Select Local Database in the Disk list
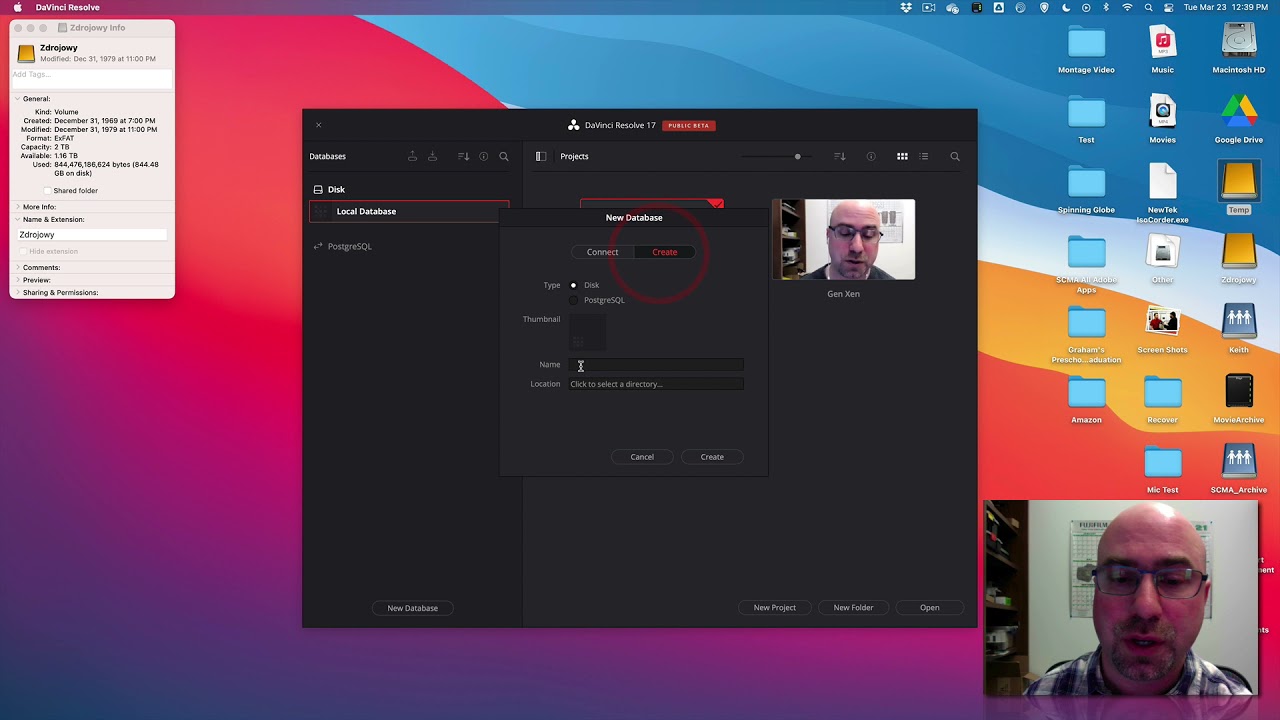 [x=409, y=211]
